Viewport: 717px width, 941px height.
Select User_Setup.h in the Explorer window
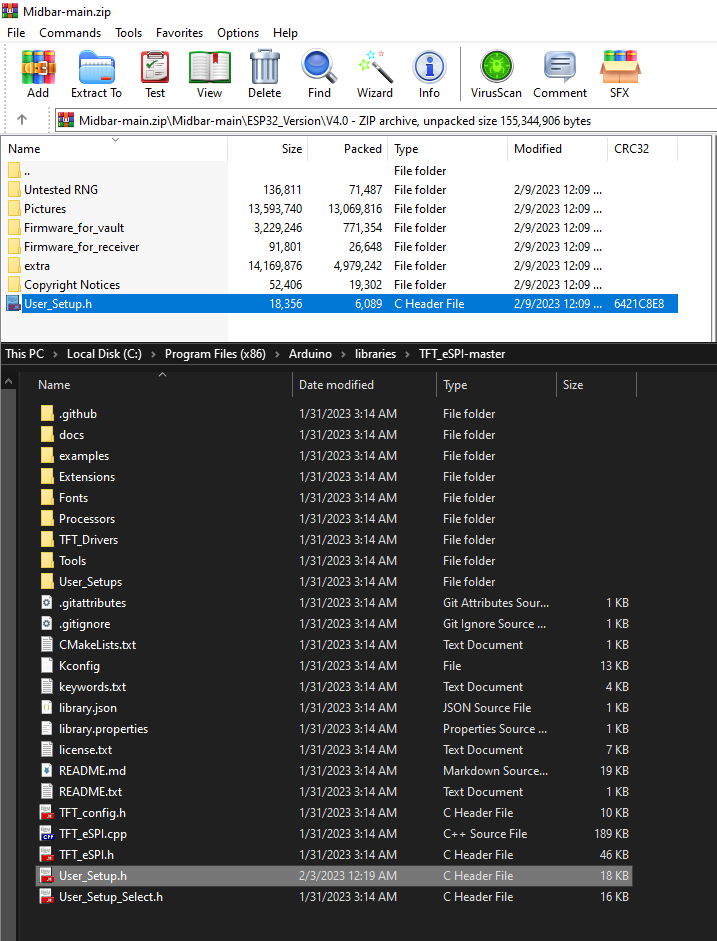click(x=334, y=876)
